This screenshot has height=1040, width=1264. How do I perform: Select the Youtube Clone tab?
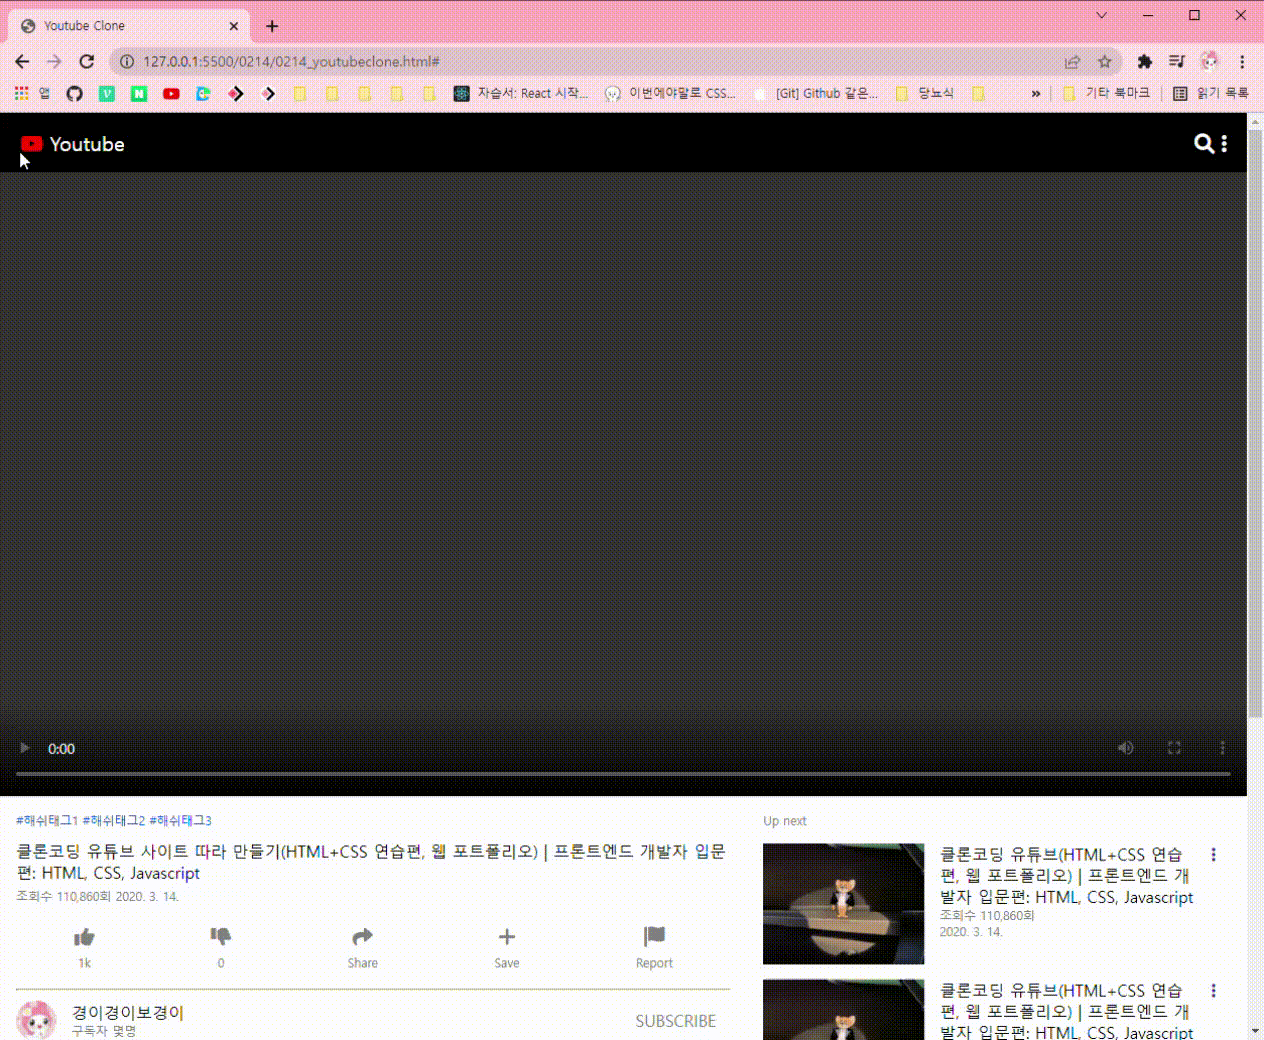coord(130,26)
